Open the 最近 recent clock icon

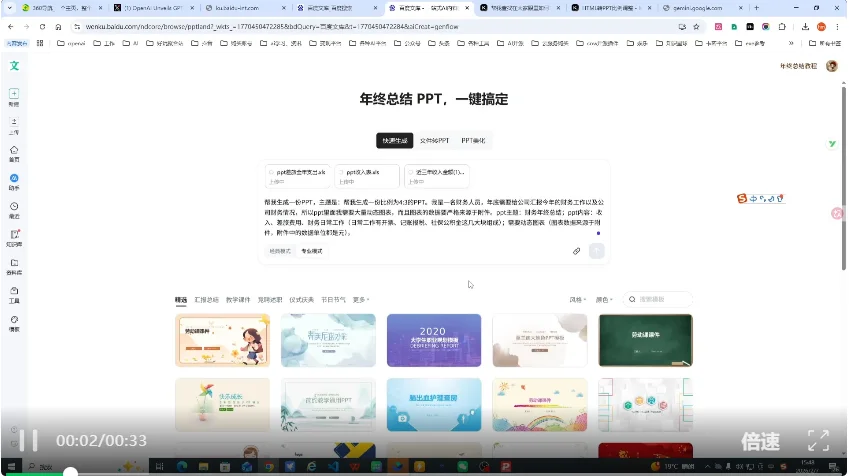coord(14,206)
